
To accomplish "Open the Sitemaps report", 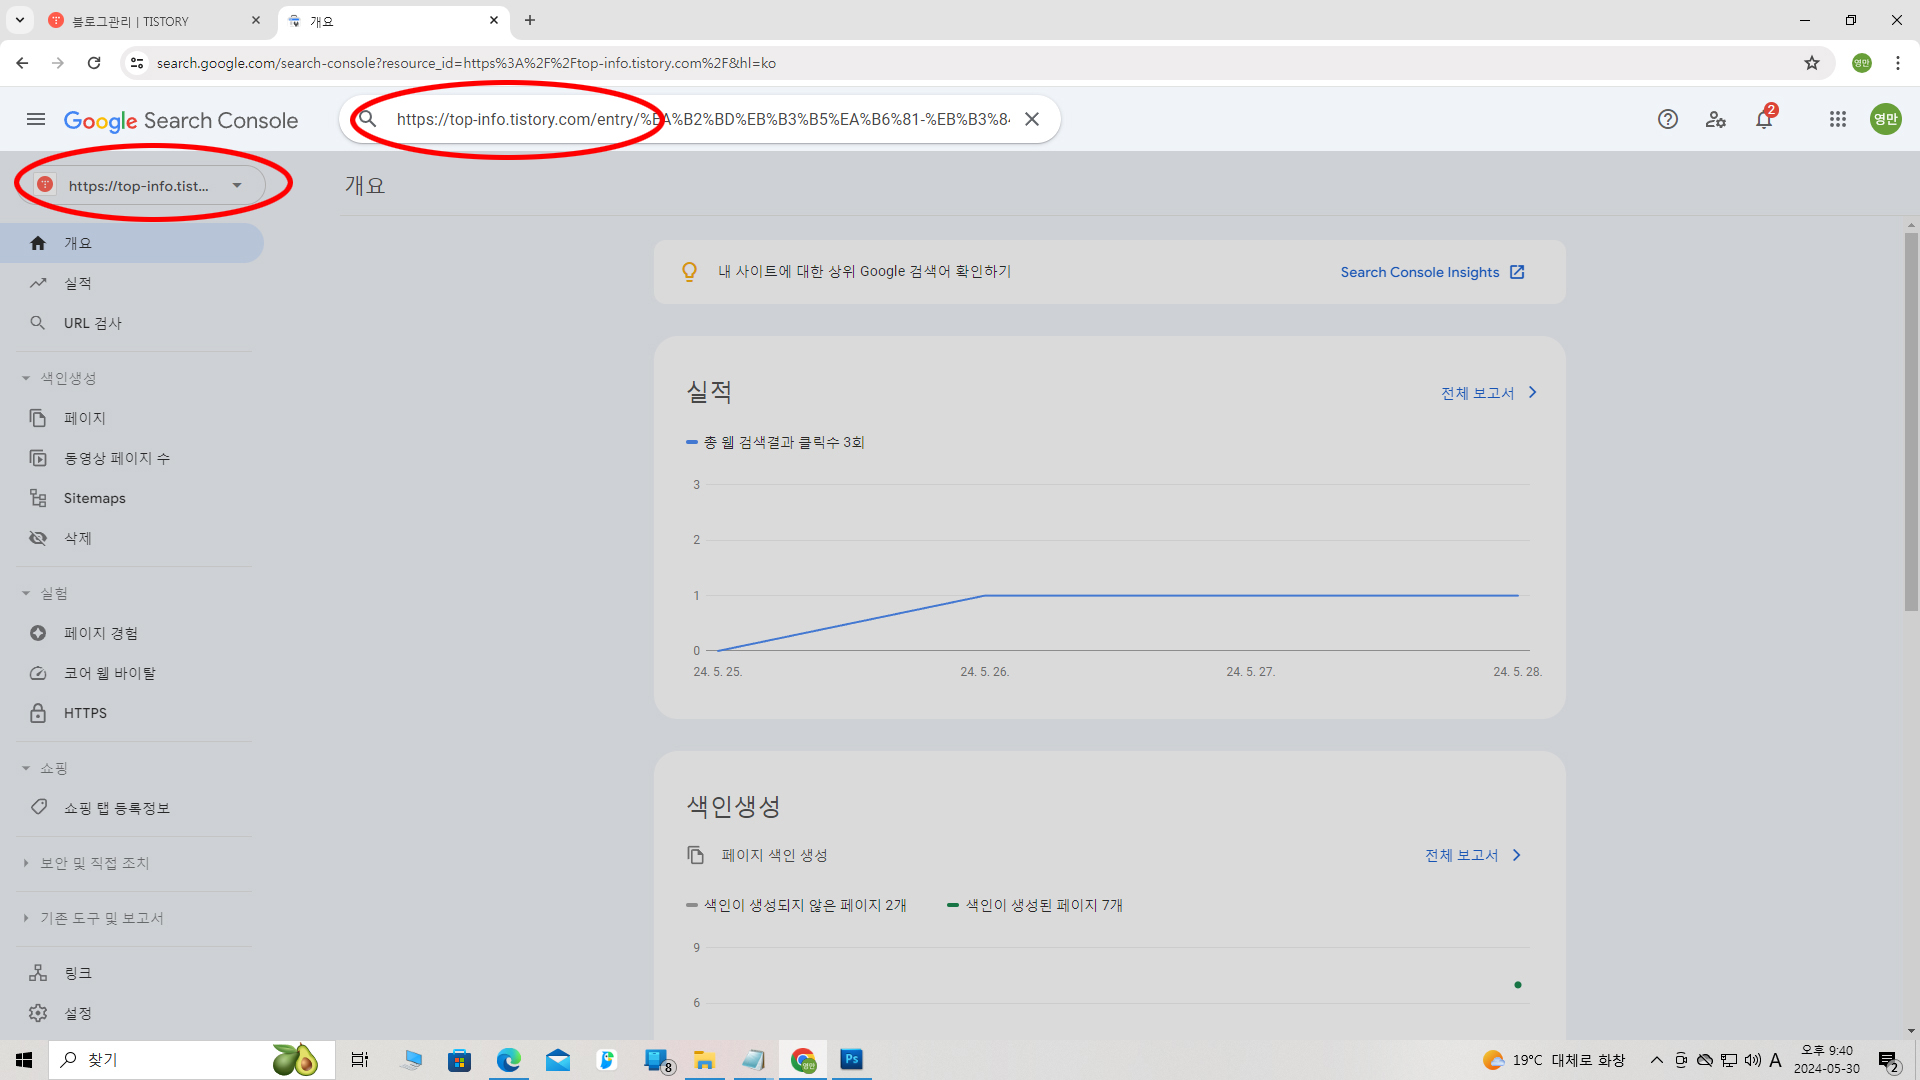I will point(95,498).
